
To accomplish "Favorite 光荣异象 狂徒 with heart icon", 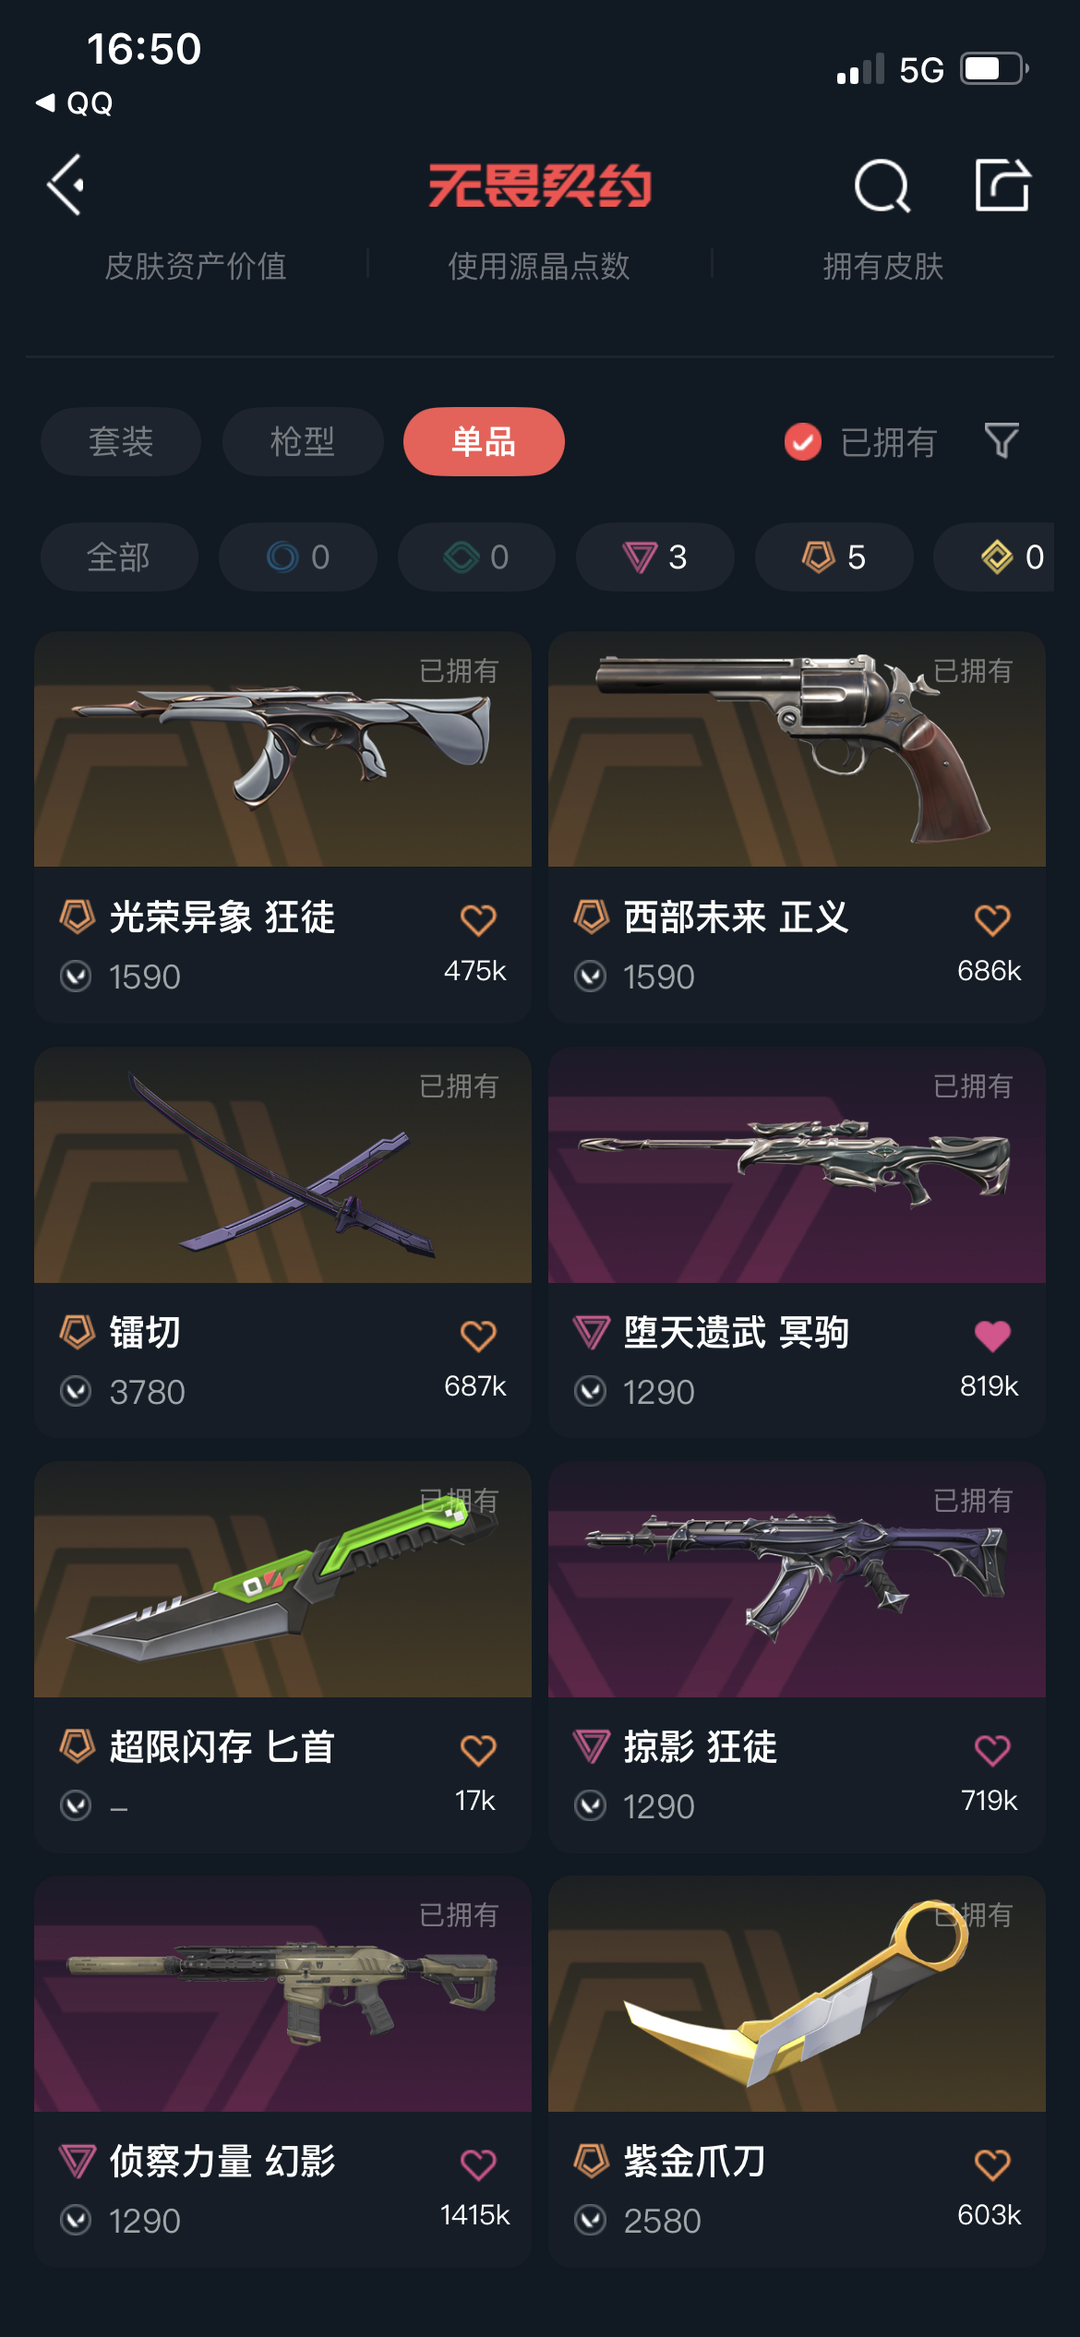I will pos(478,919).
